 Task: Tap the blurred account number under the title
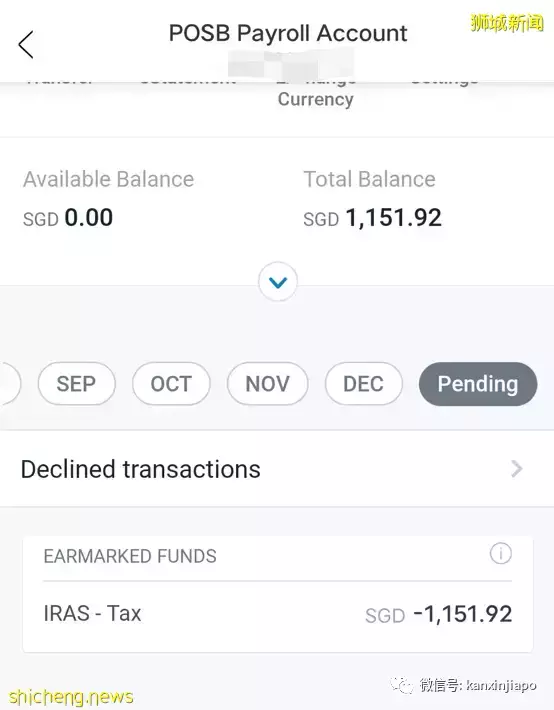[290, 64]
